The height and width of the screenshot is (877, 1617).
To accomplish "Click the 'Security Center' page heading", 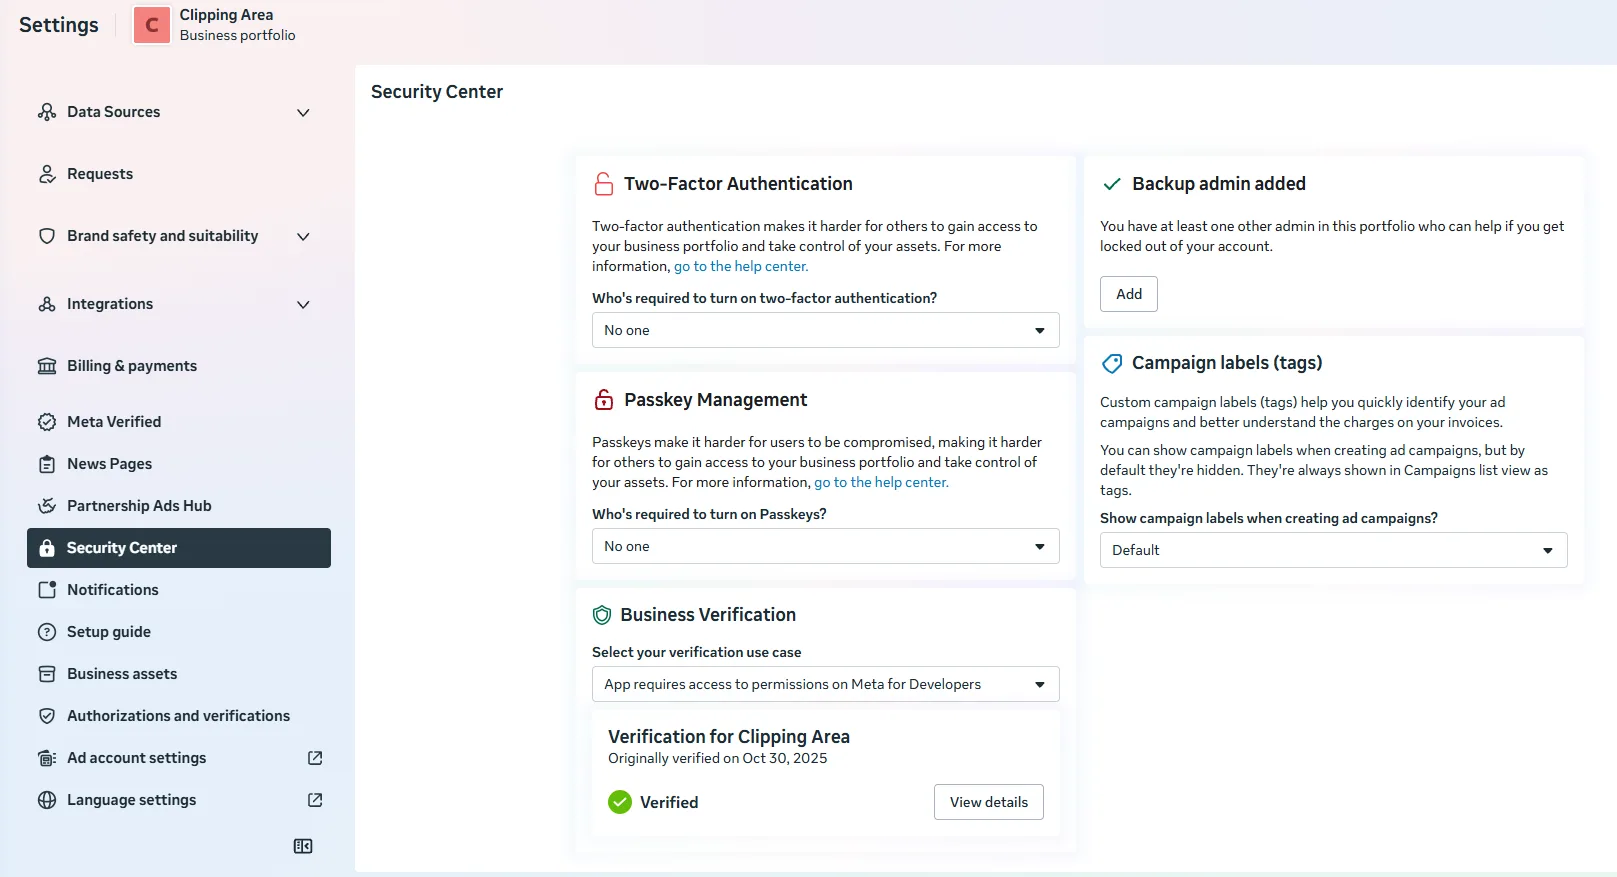I will (437, 92).
